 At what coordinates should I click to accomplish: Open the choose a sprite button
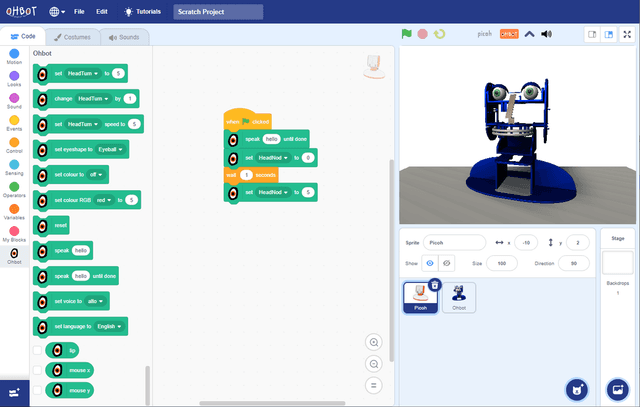coord(575,388)
